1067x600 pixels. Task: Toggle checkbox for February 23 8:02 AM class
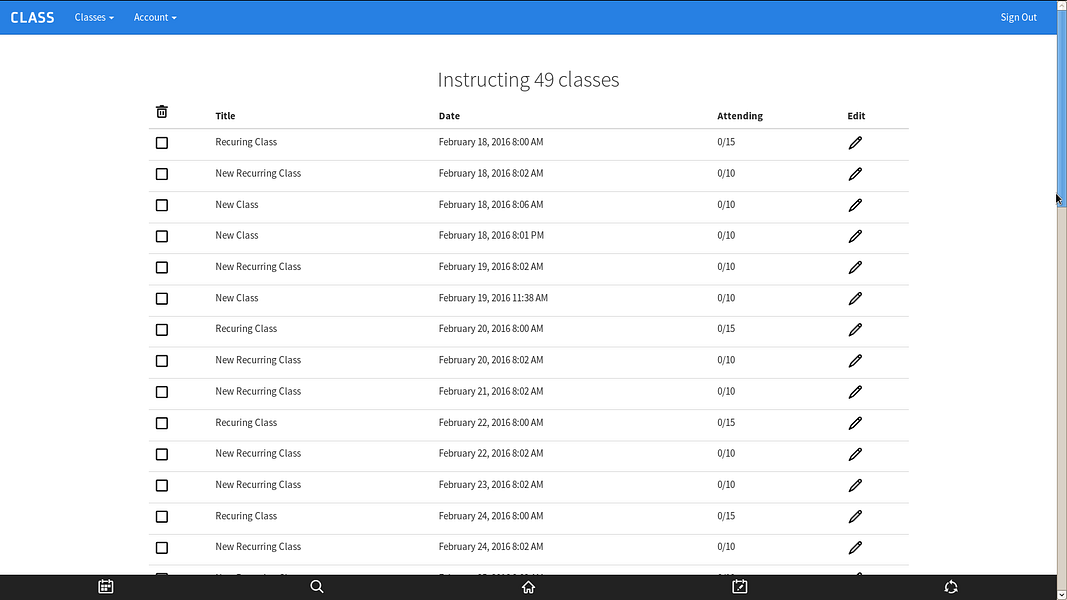coord(162,486)
